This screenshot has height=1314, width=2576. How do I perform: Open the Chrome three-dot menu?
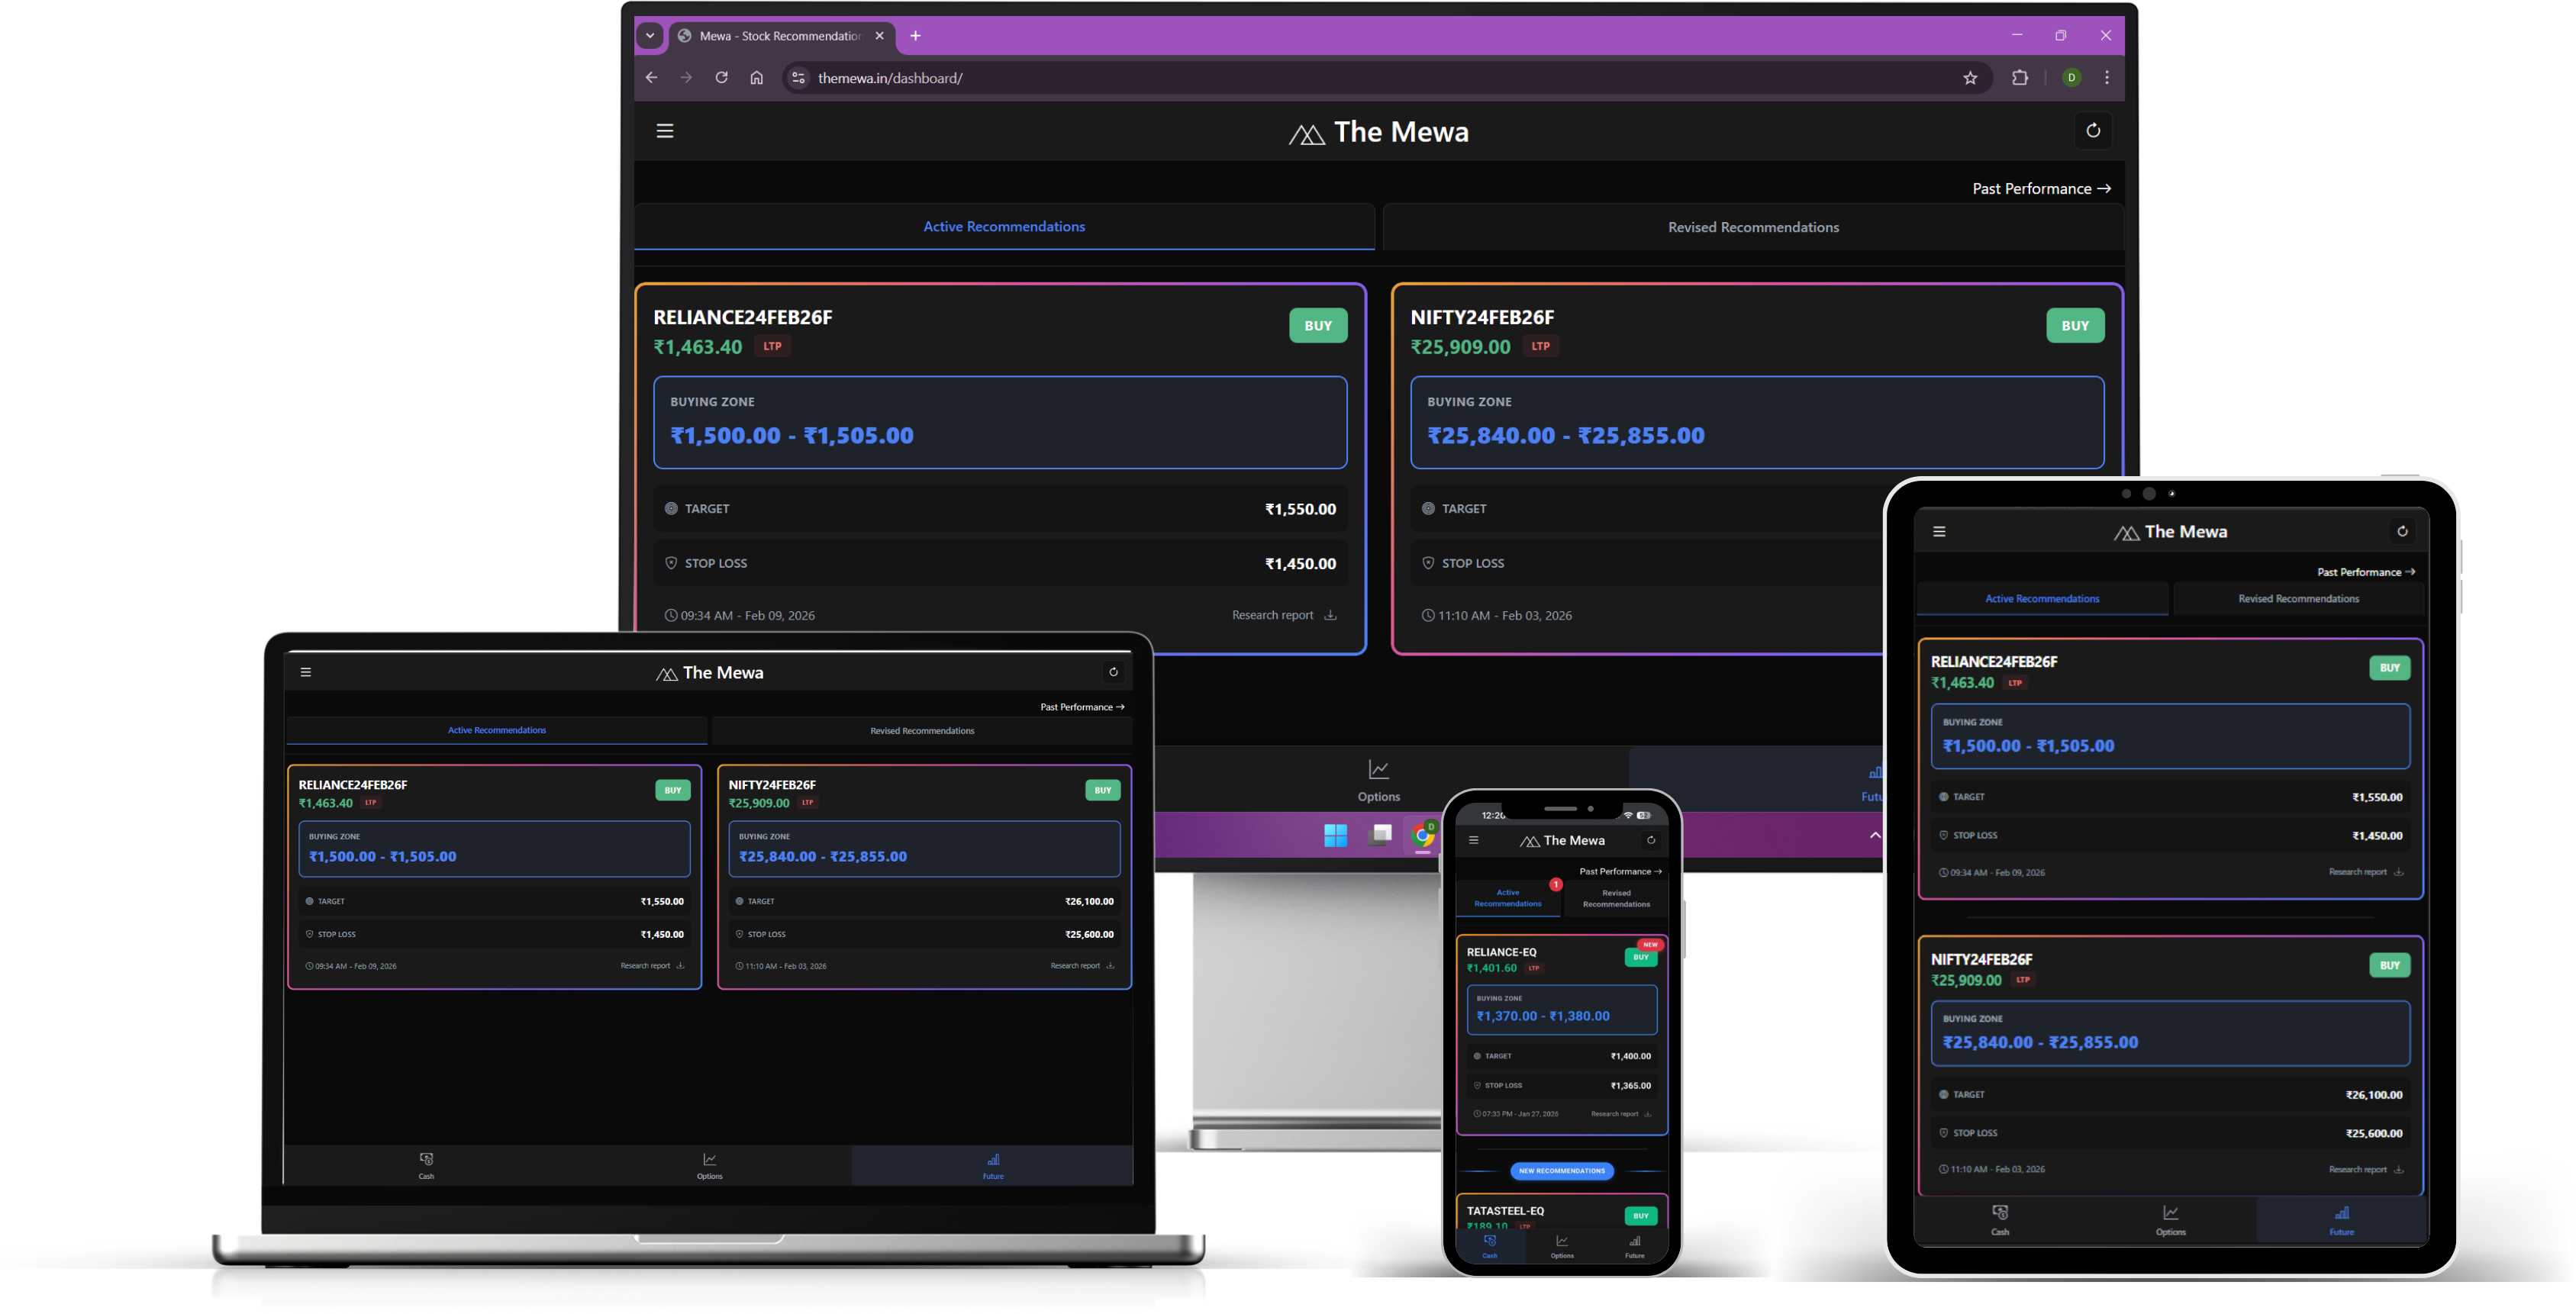[x=2106, y=77]
